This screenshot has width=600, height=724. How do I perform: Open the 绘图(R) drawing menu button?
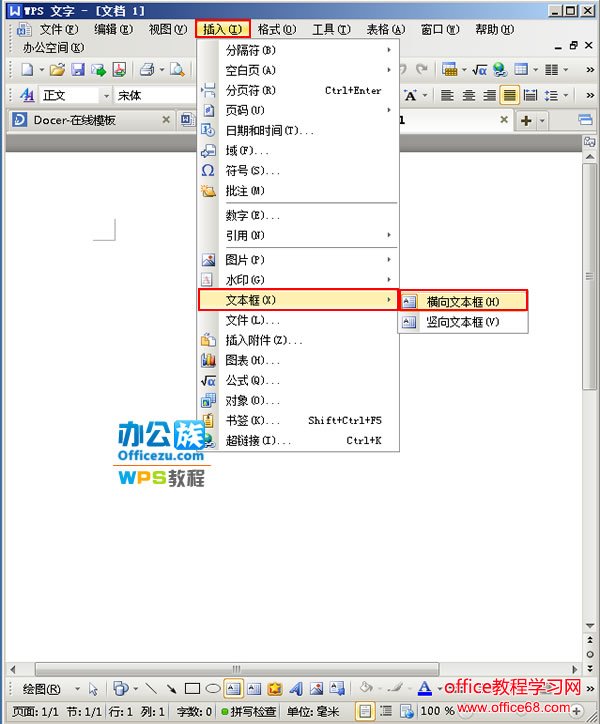click(x=42, y=689)
